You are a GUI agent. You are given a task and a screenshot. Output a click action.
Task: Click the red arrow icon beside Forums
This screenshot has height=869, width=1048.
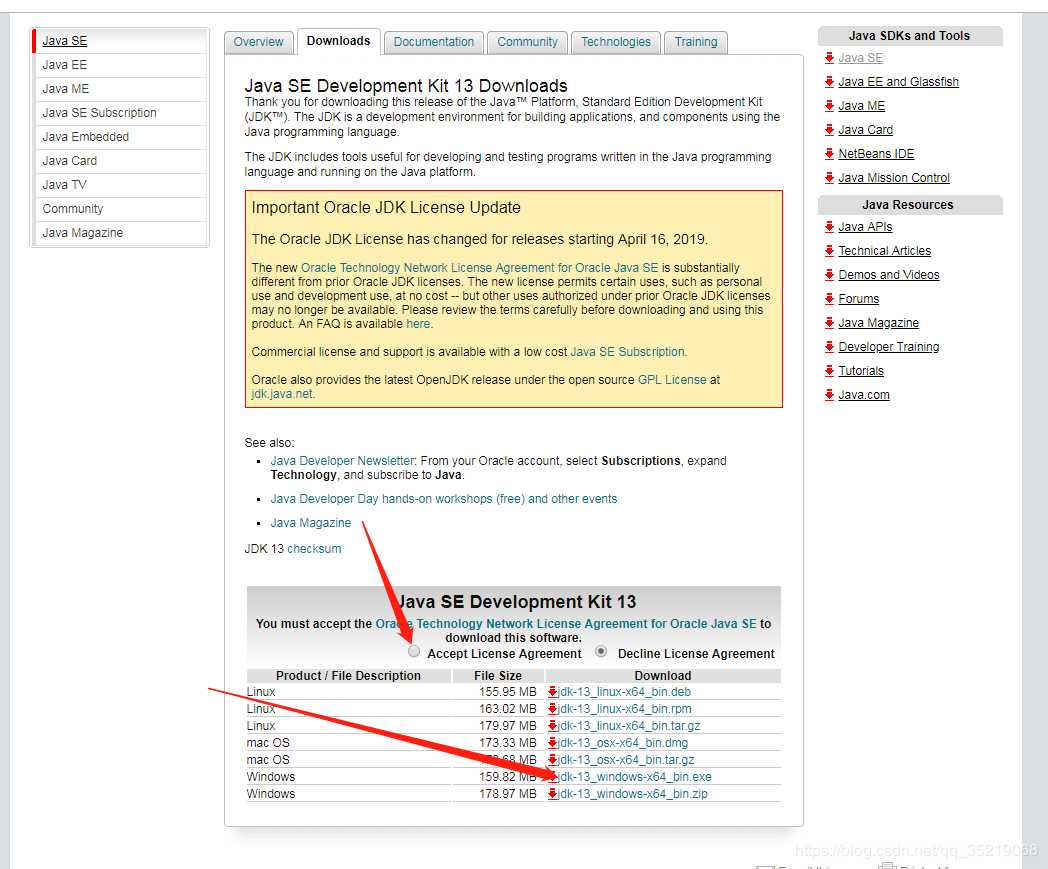pyautogui.click(x=829, y=299)
